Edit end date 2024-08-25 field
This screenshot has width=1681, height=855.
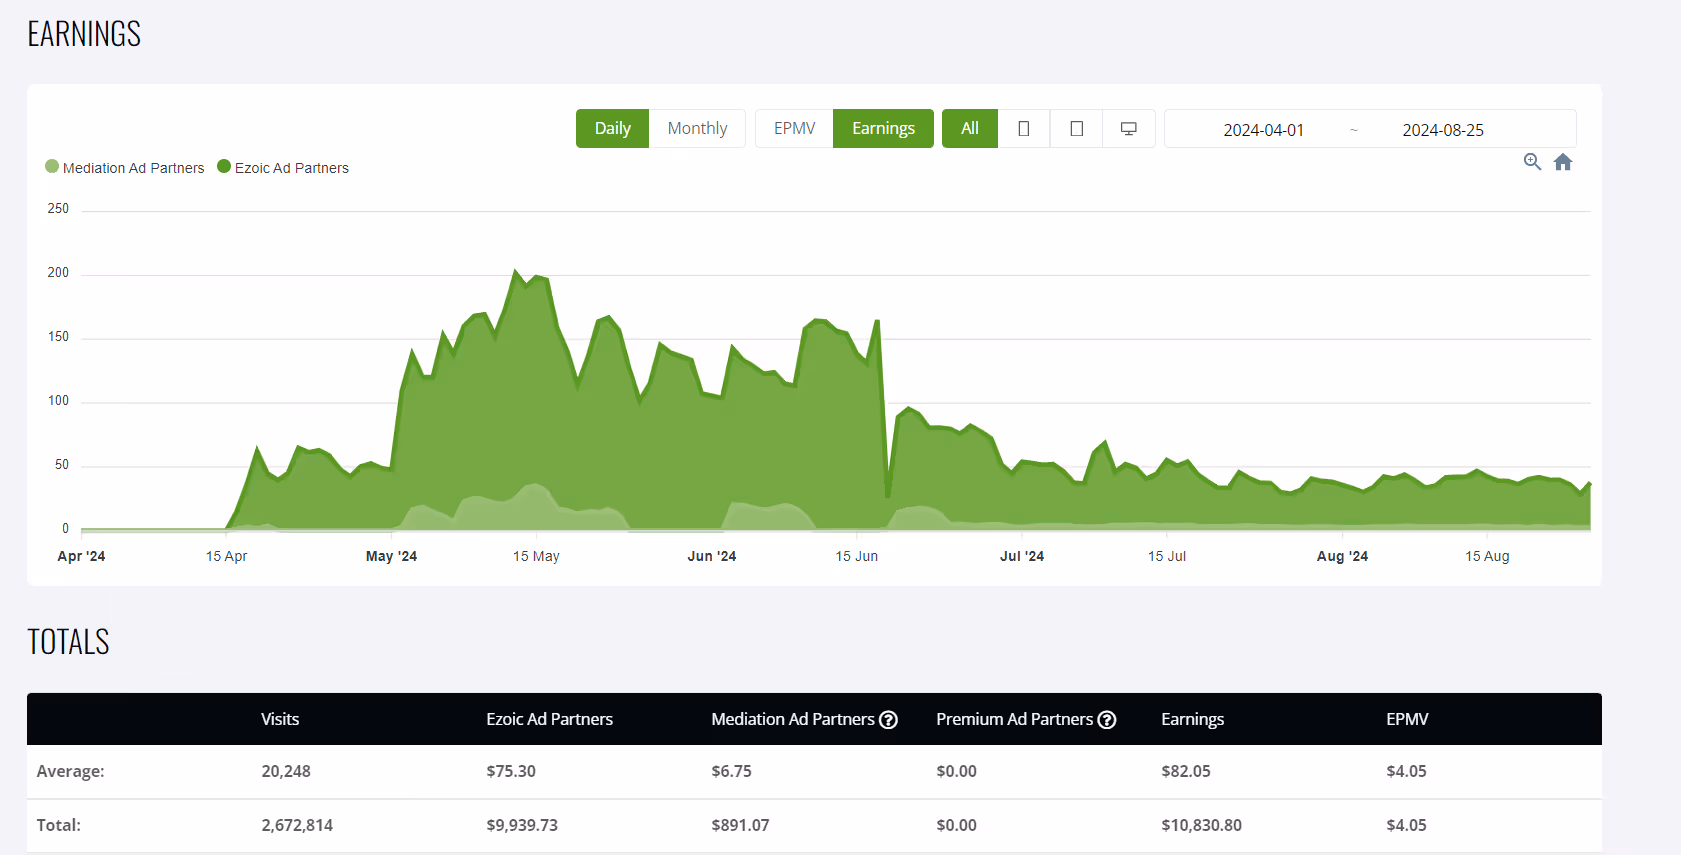[x=1443, y=130]
